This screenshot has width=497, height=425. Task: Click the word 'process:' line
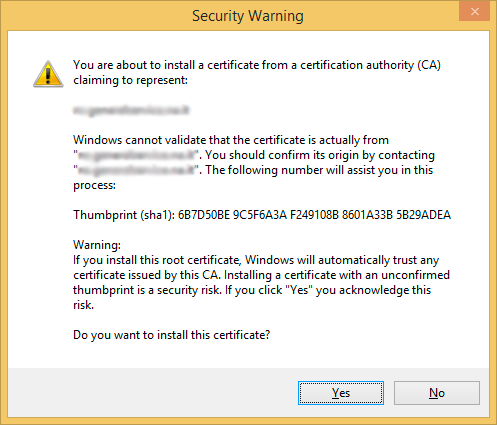pos(94,185)
